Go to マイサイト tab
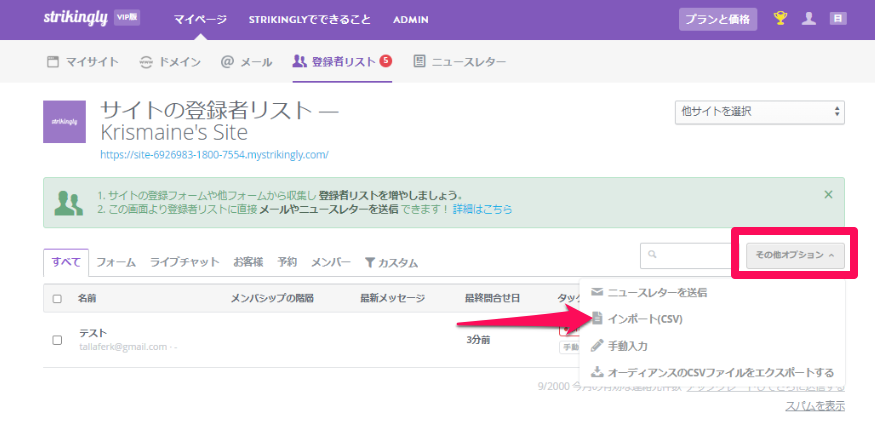The image size is (875, 432). (83, 62)
